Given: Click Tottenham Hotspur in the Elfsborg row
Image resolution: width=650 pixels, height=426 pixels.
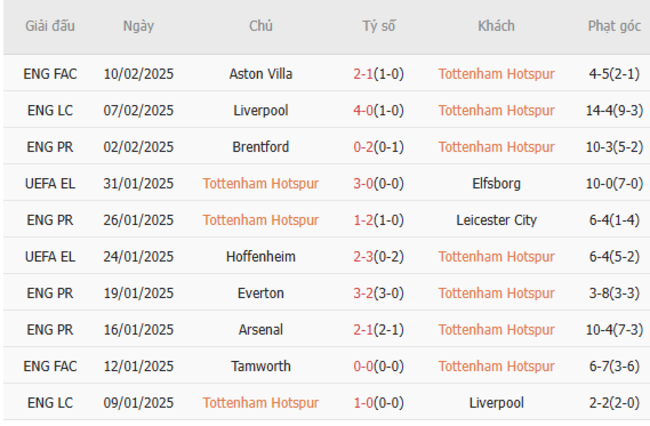Looking at the screenshot, I should (260, 183).
